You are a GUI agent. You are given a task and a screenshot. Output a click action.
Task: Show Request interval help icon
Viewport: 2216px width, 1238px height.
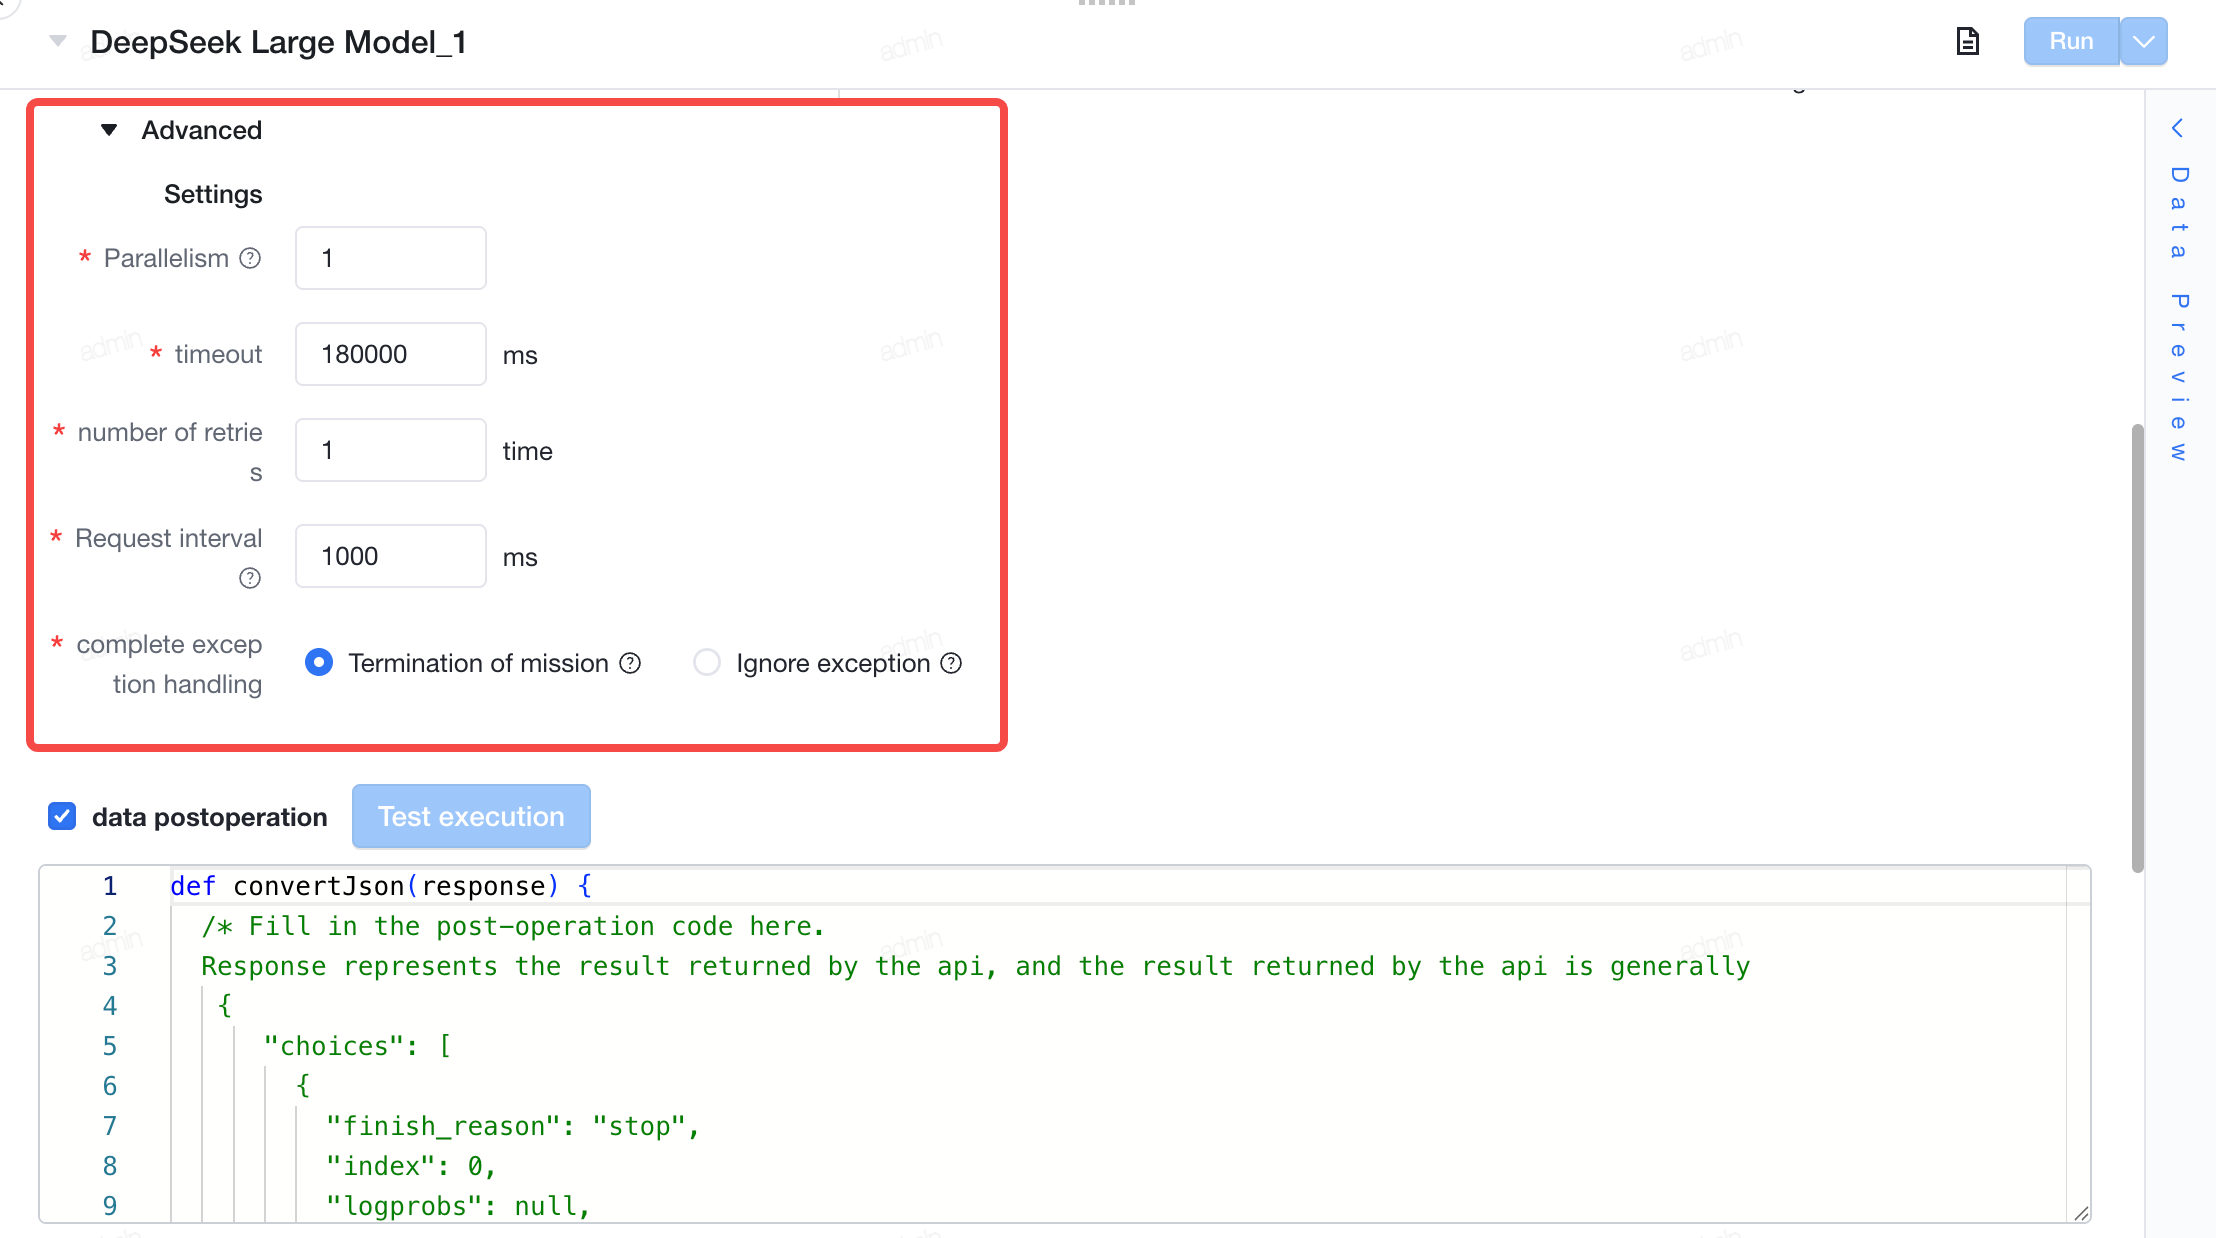[x=250, y=578]
